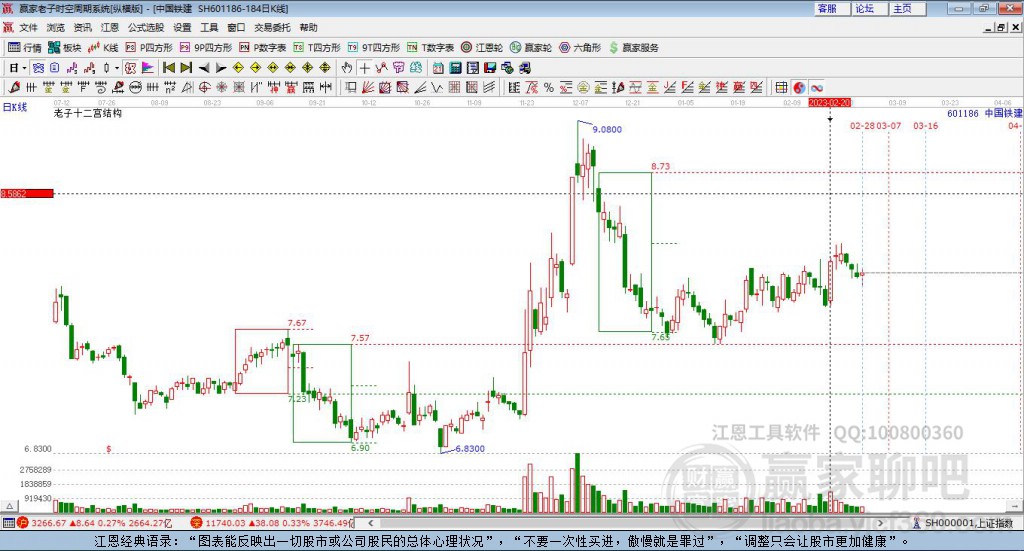Viewport: 1024px width, 551px height.
Task: Click the SH000001 上证指数 status entry
Action: click(x=963, y=523)
